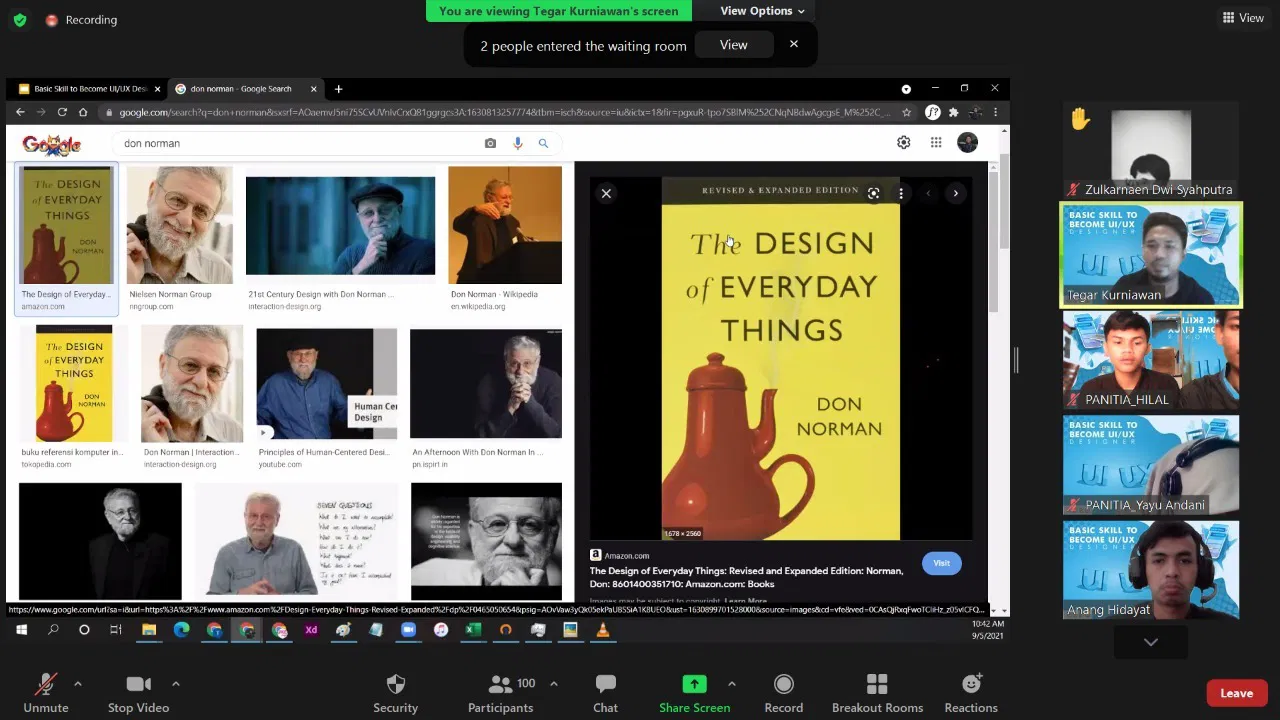
Task: Leave the meeting
Action: coord(1236,693)
